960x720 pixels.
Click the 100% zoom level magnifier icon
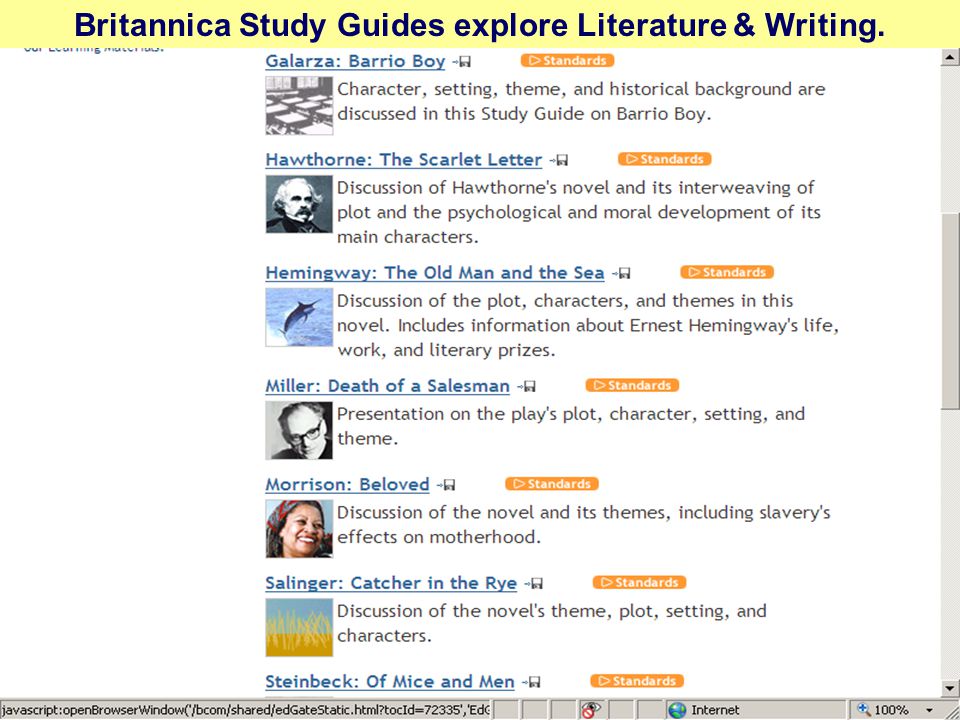coord(863,710)
